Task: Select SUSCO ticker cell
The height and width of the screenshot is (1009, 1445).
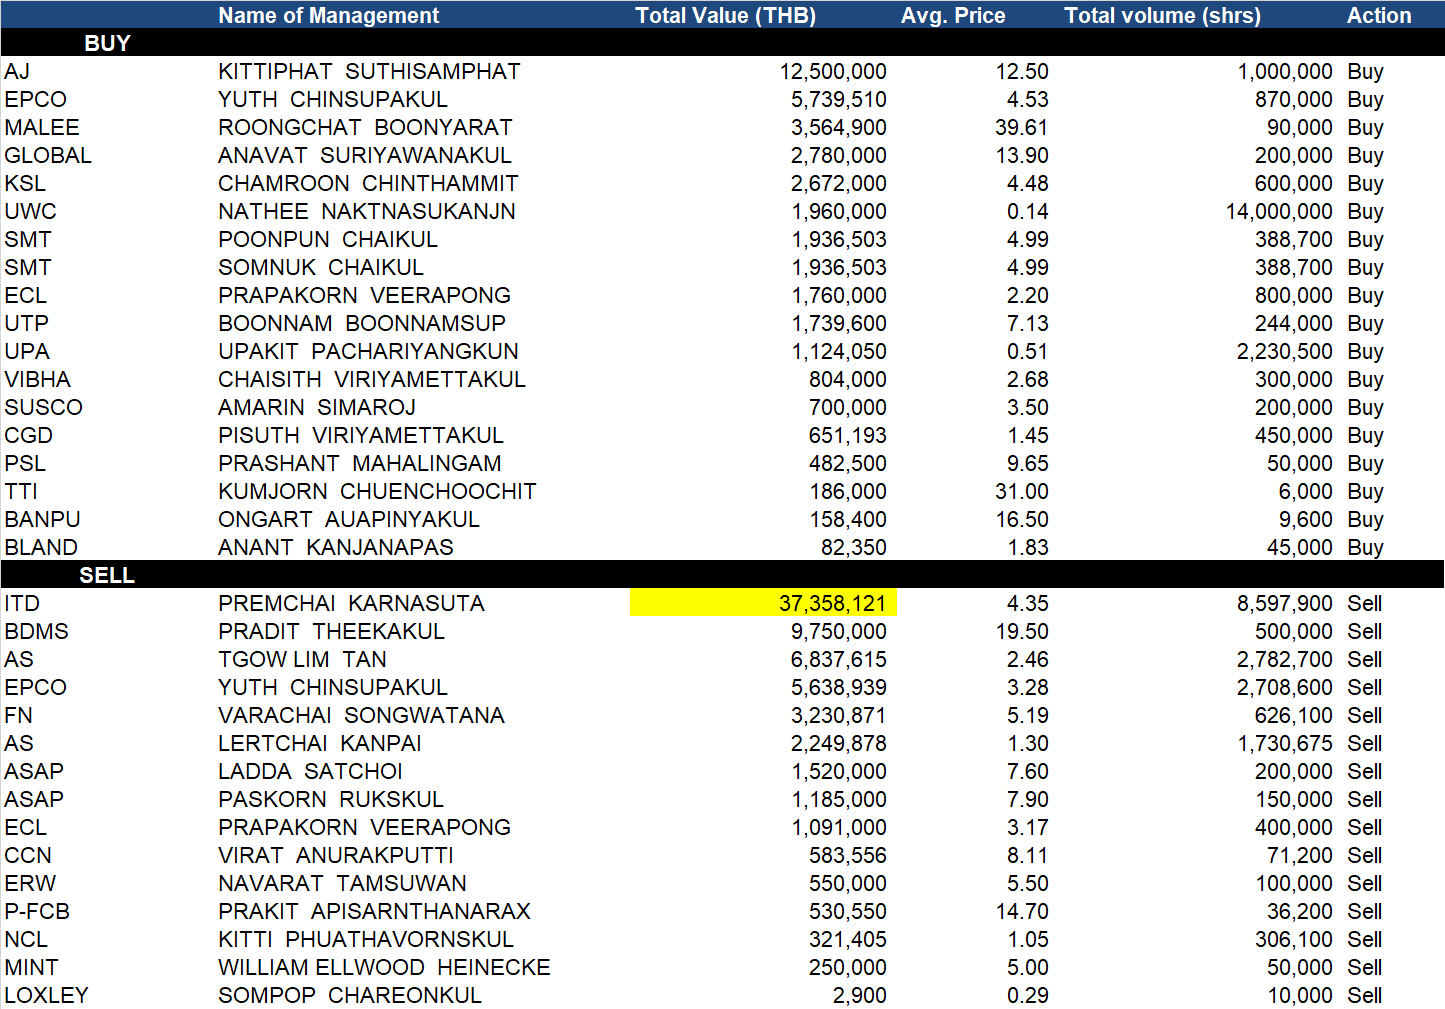Action: point(43,407)
